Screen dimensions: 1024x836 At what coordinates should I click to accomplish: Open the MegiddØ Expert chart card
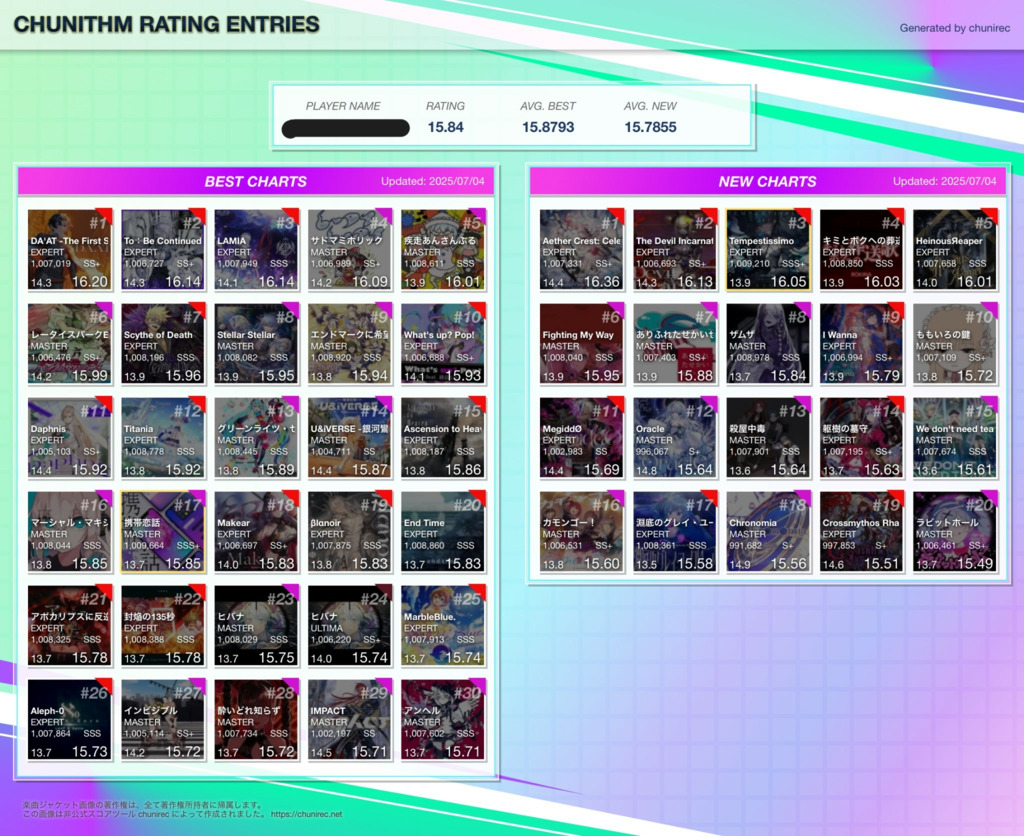582,438
